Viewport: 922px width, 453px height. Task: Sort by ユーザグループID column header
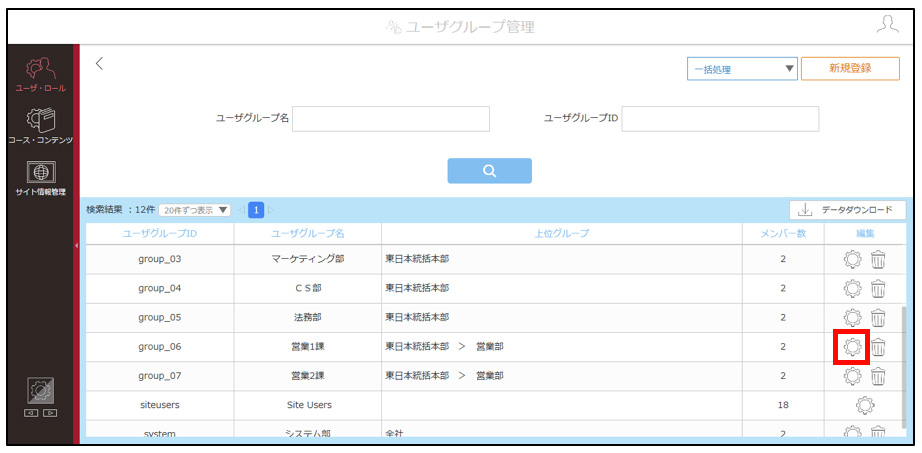(x=159, y=234)
